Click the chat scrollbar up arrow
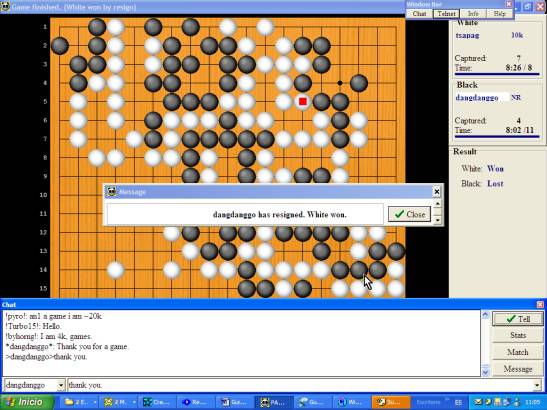 coord(485,315)
